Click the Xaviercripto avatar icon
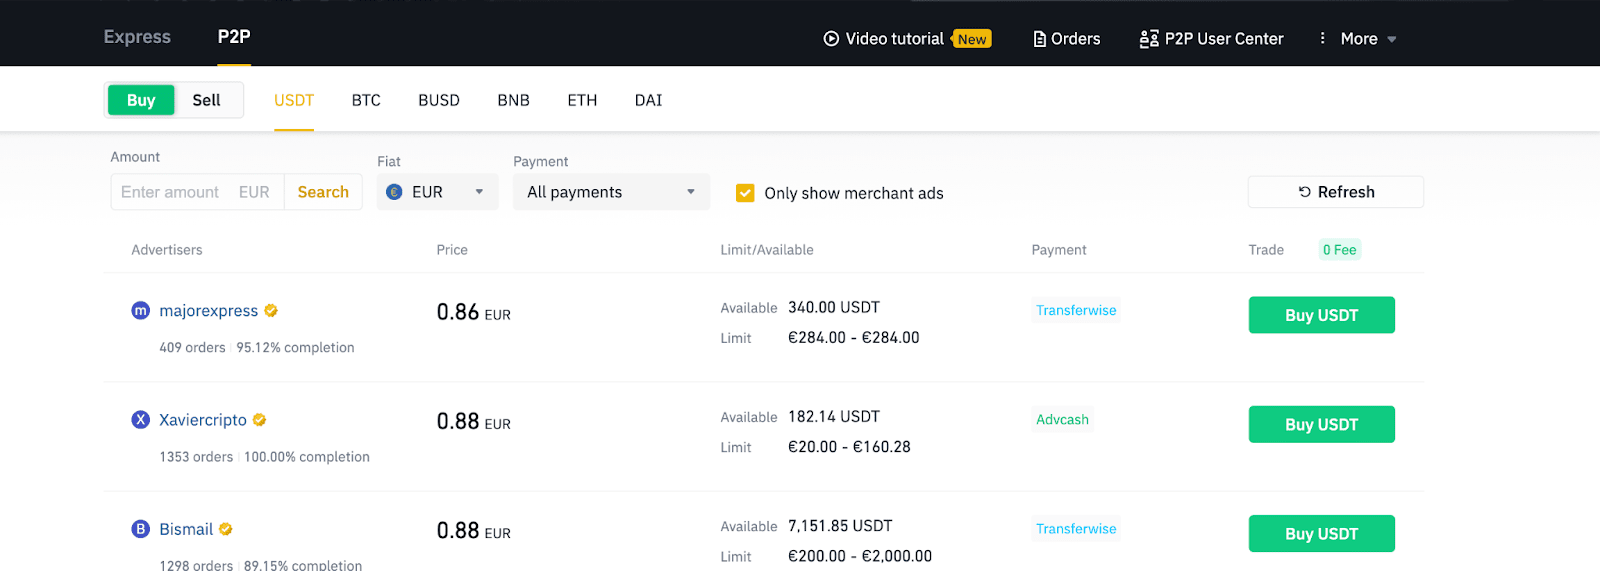 tap(141, 420)
